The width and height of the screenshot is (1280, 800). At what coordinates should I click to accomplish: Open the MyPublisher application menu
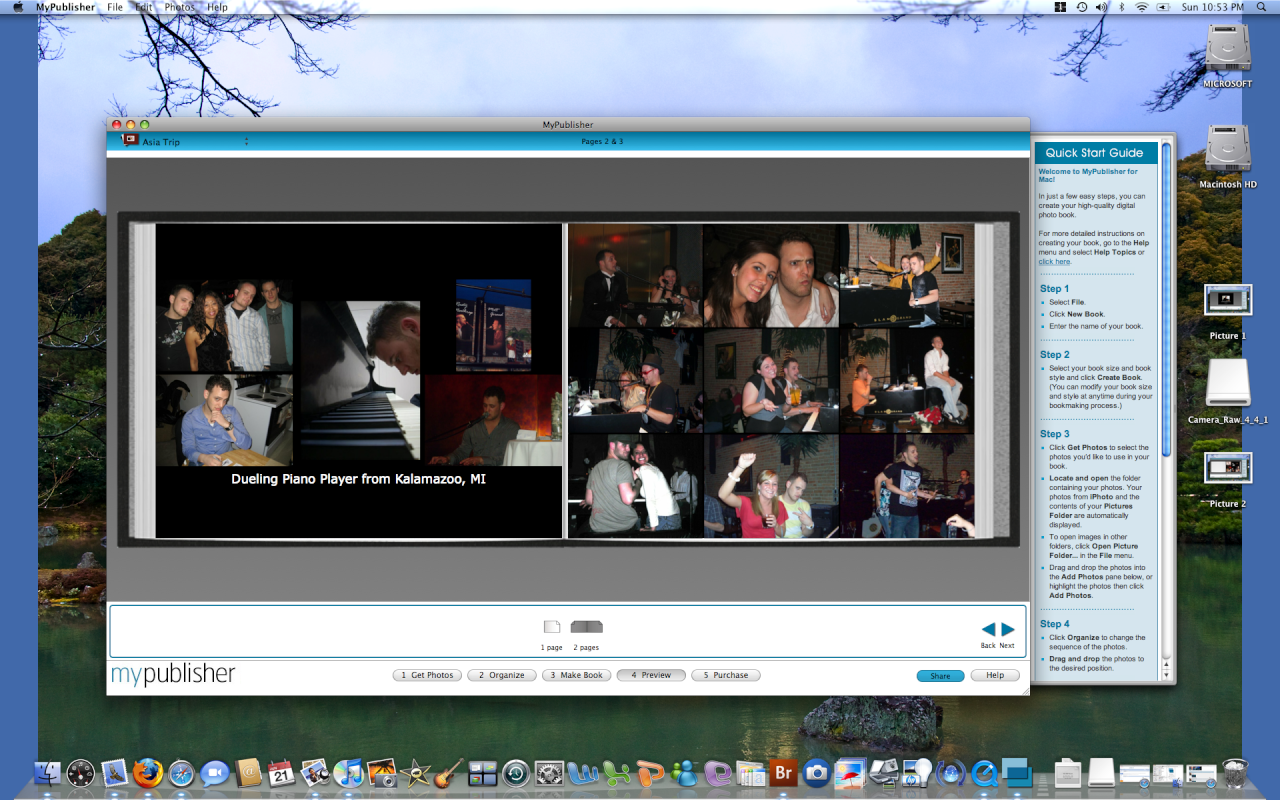[x=65, y=7]
